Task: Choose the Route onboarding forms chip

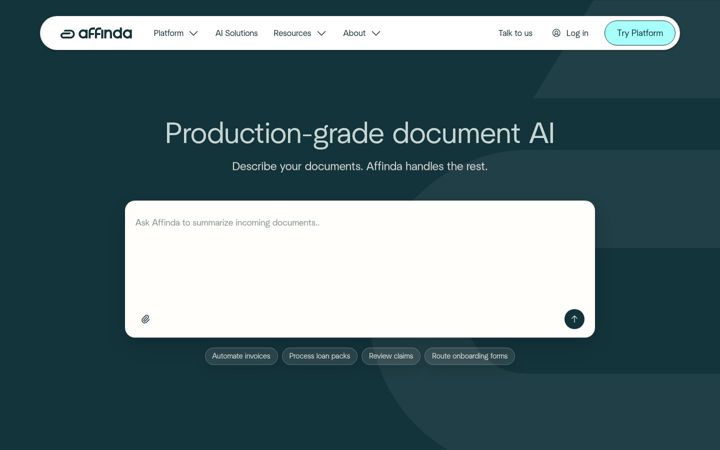Action: click(x=469, y=356)
